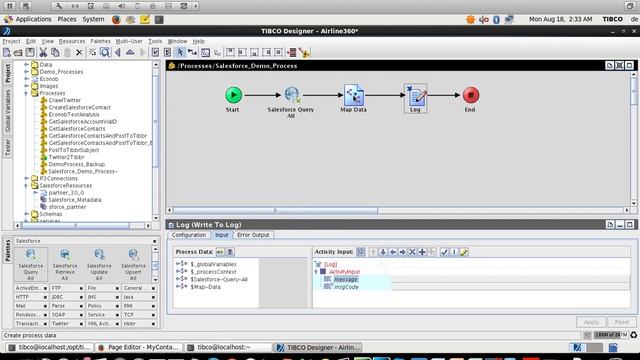
Task: Open the Applications menu in the GNOME panel
Action: pos(33,19)
